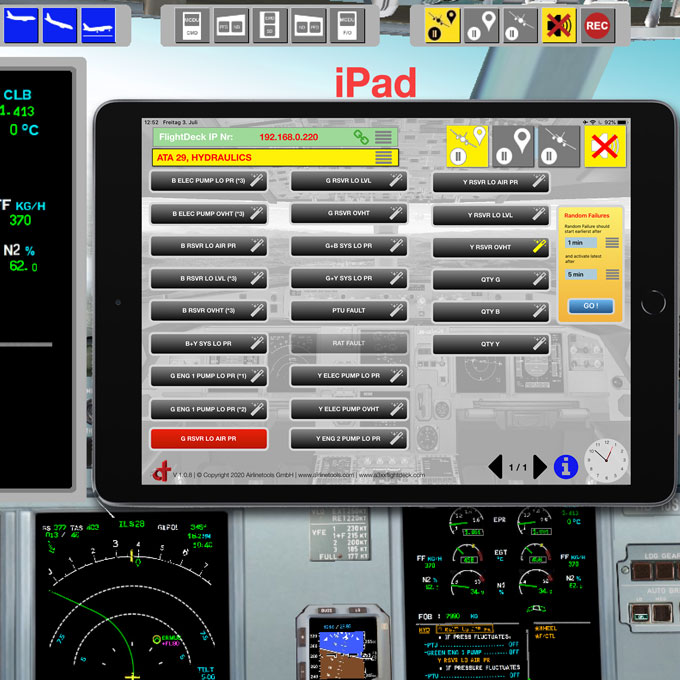The height and width of the screenshot is (680, 680).
Task: Click the QTY G failure button
Action: (490, 280)
